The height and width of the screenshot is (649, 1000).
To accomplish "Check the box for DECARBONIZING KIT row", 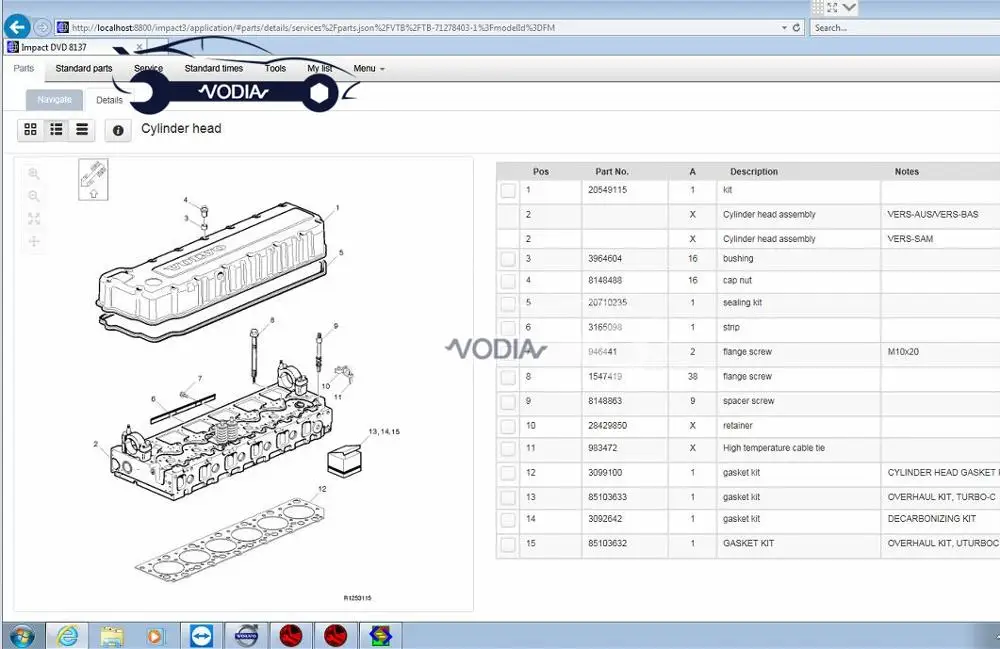I will click(508, 520).
